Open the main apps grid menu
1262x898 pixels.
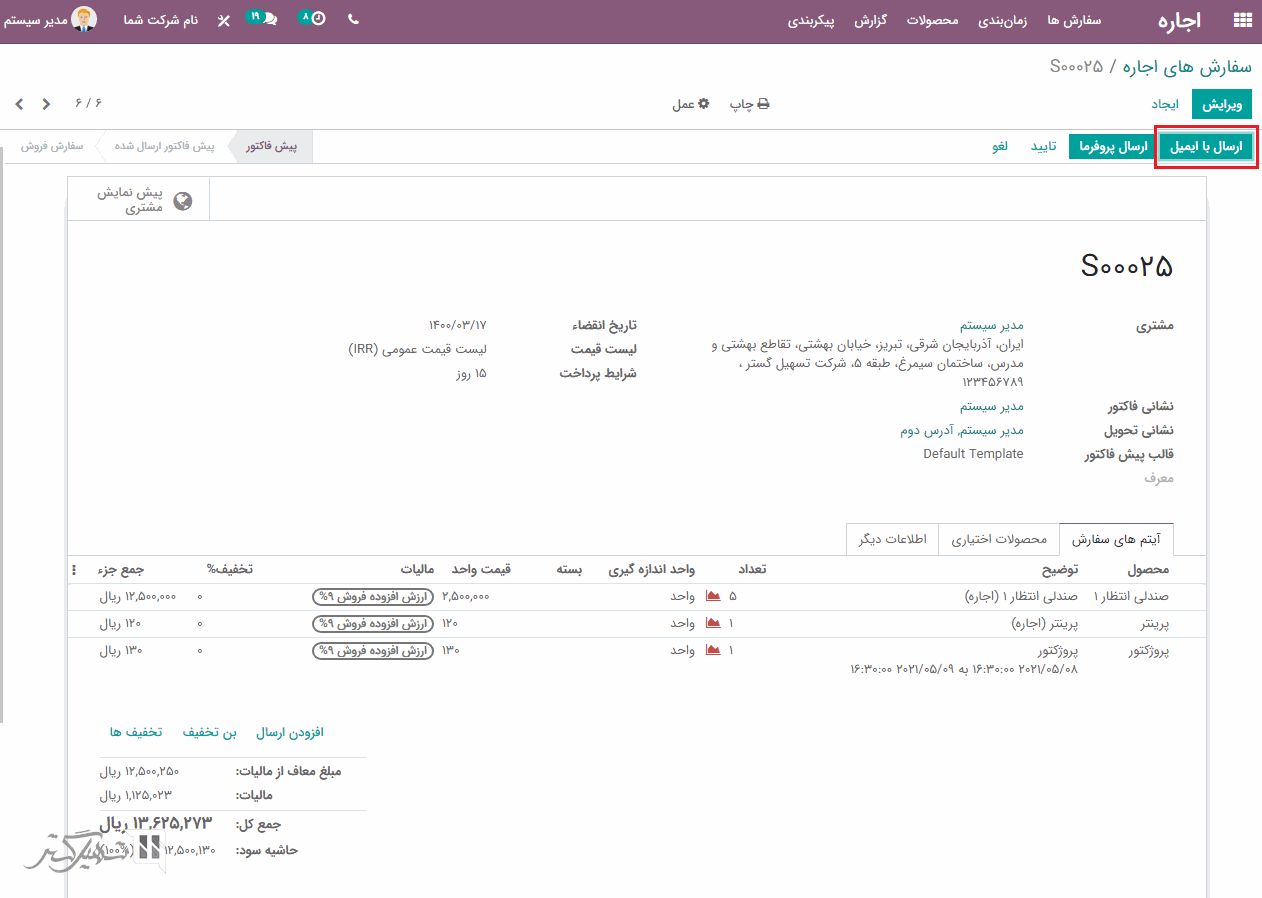click(1242, 20)
